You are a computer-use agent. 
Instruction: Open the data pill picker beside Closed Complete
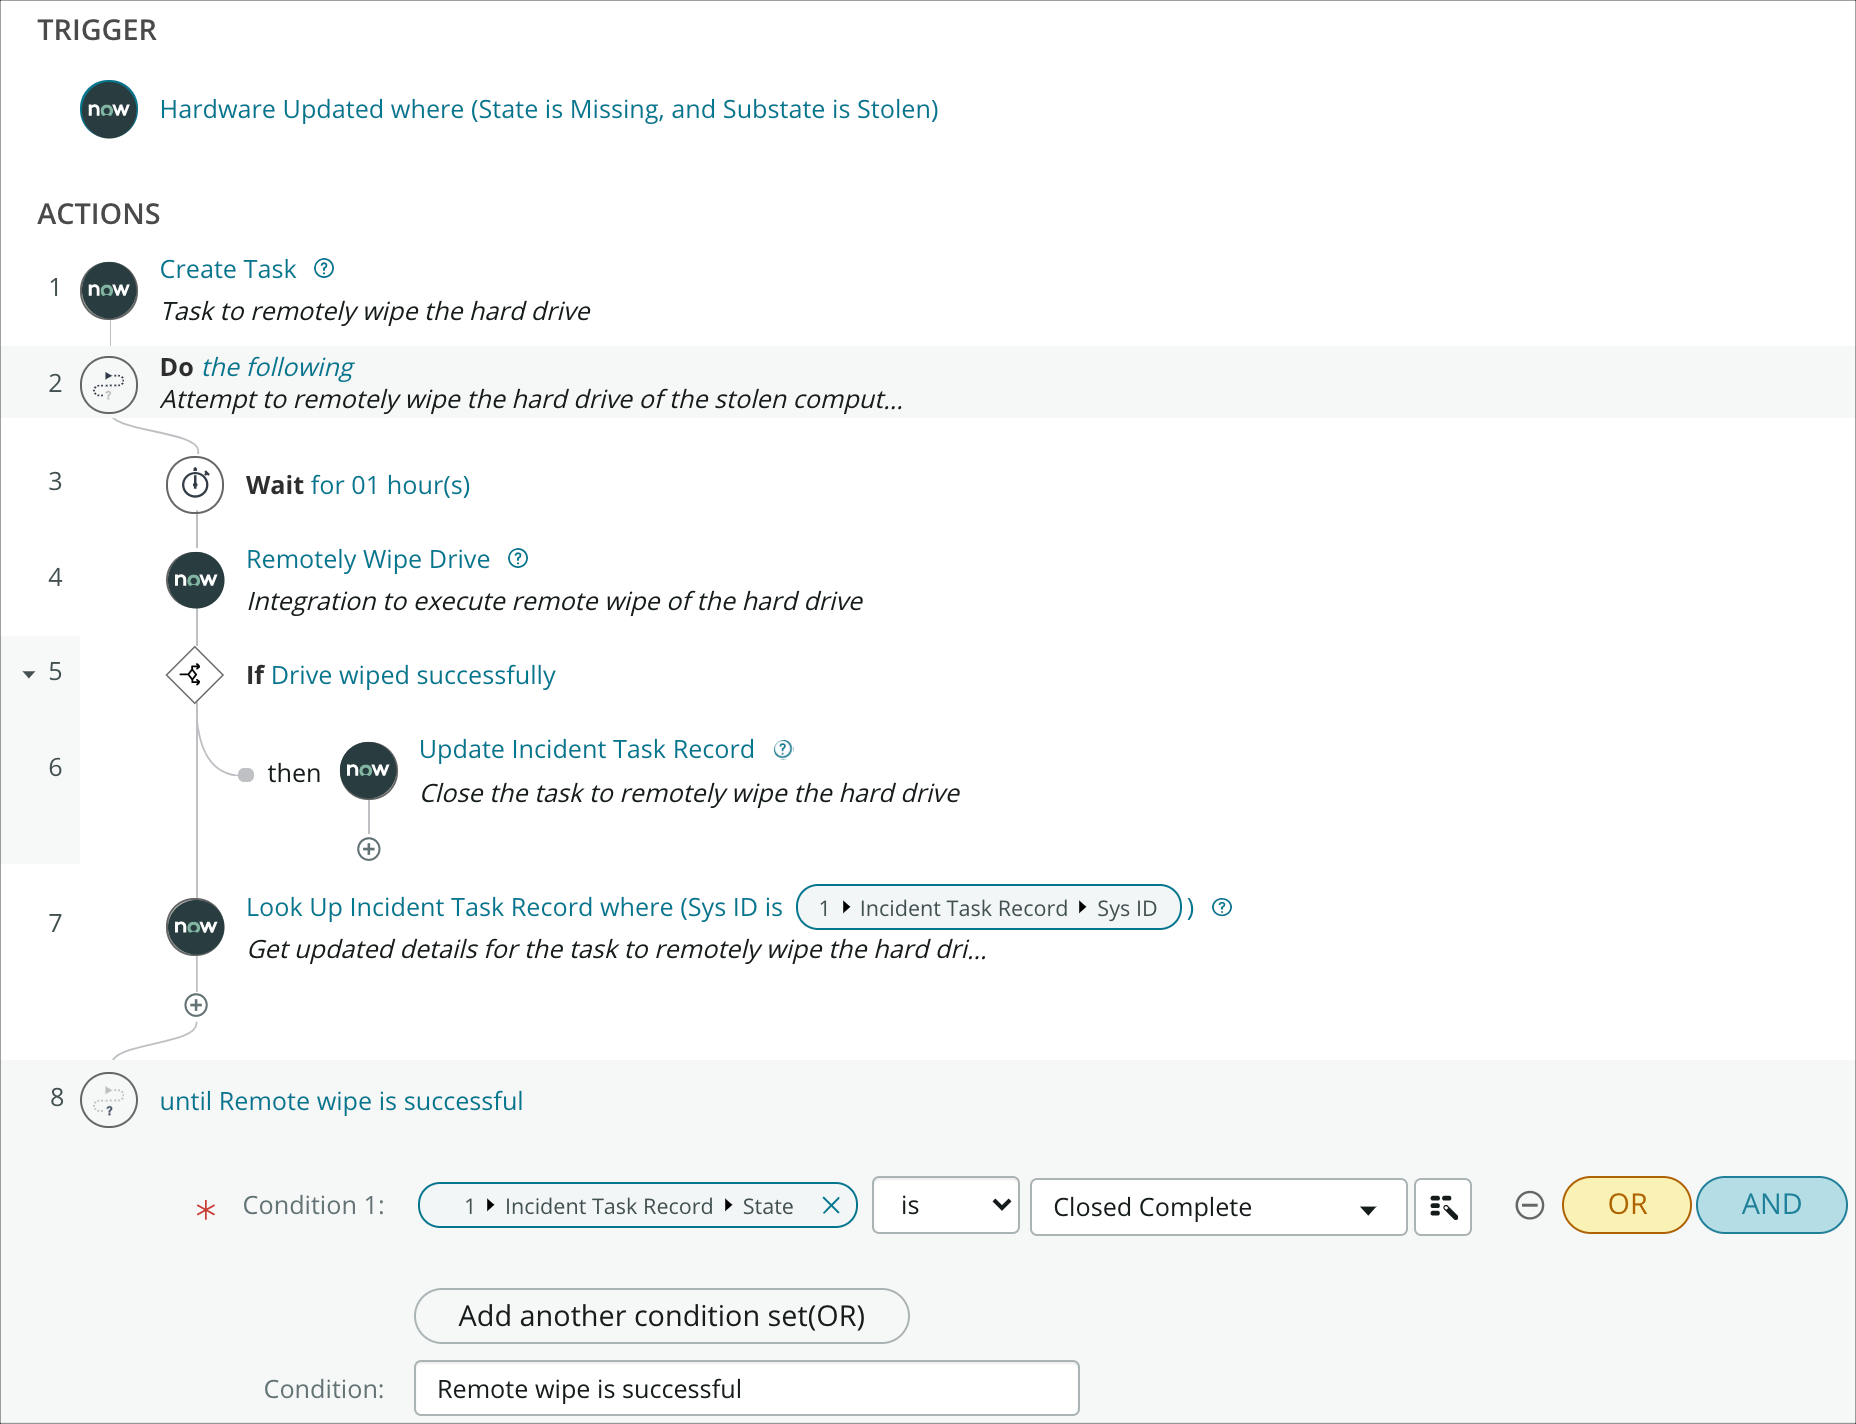coord(1442,1207)
